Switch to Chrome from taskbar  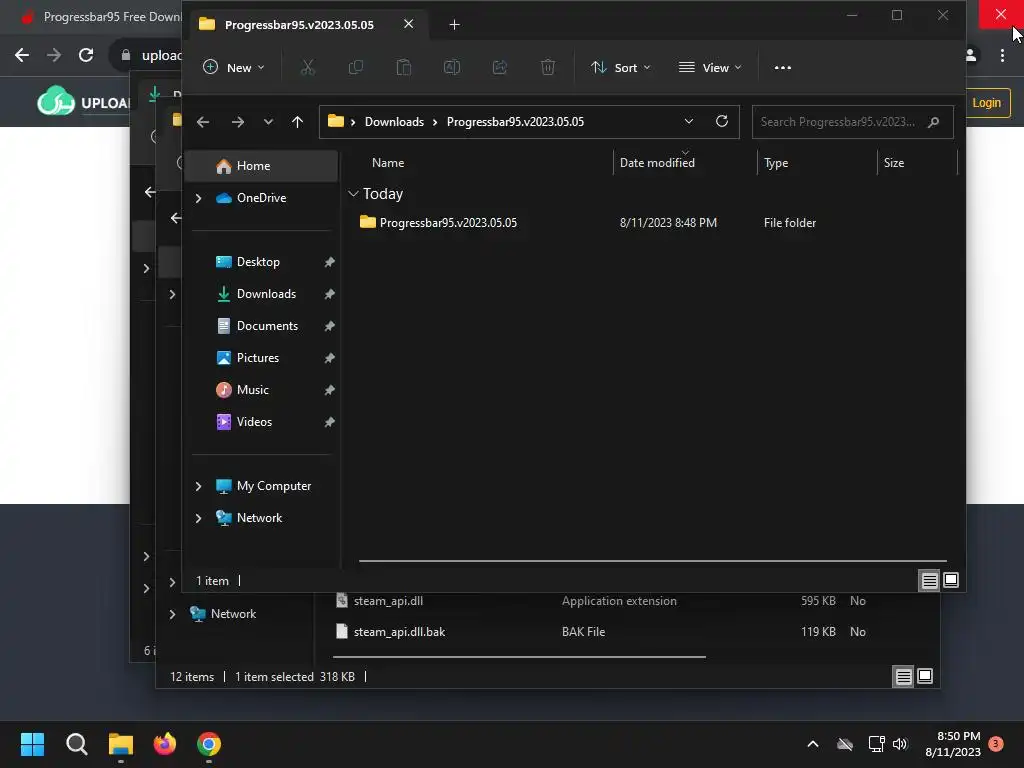tap(209, 744)
